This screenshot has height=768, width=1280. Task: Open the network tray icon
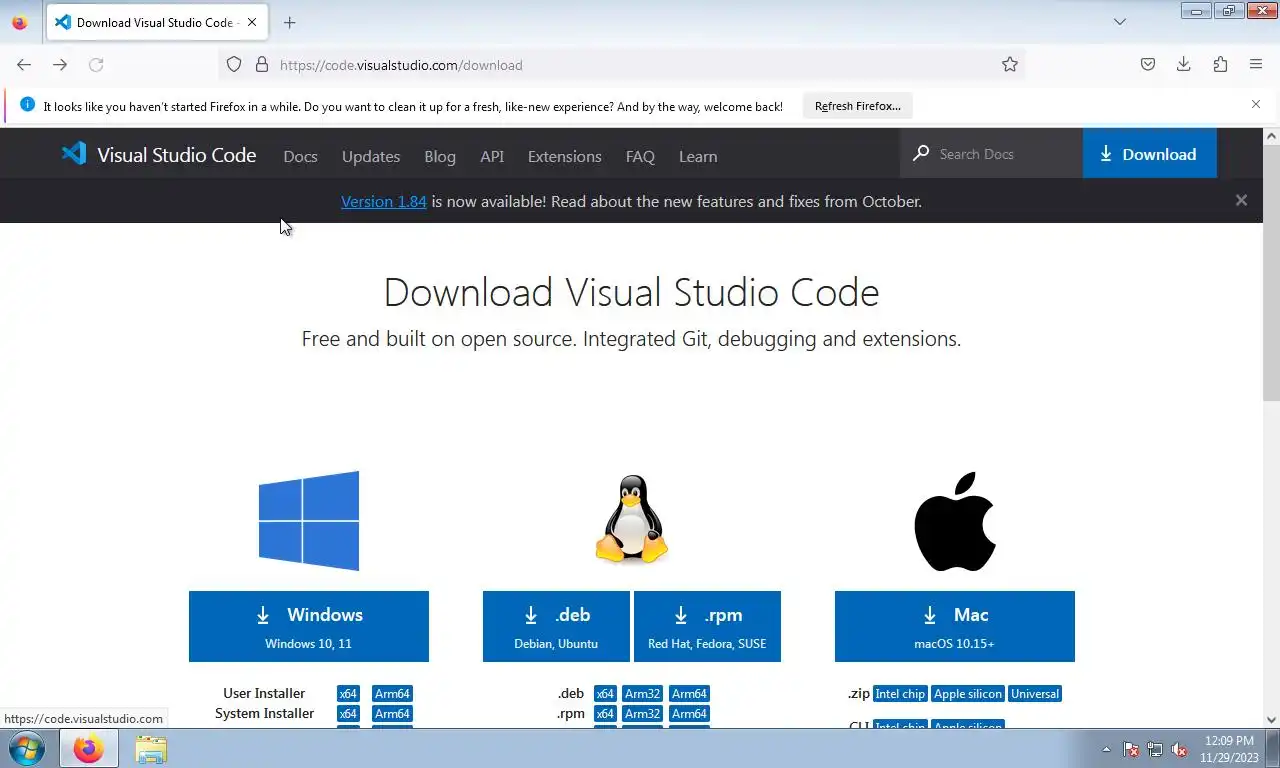pos(1155,750)
